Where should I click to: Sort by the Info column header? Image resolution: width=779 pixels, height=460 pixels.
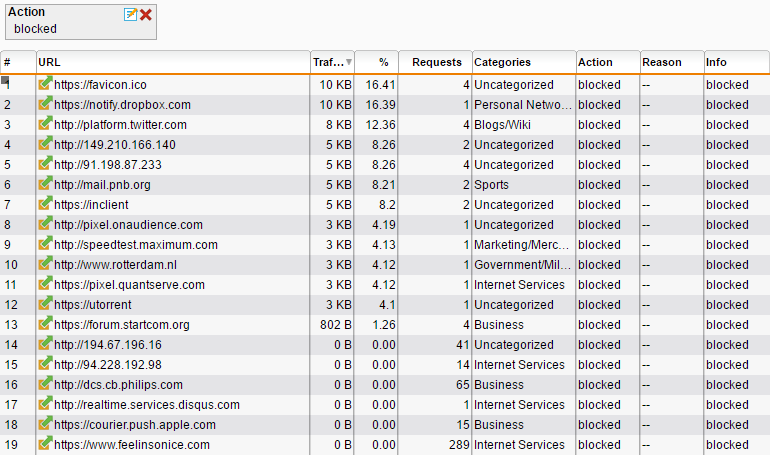click(x=737, y=62)
